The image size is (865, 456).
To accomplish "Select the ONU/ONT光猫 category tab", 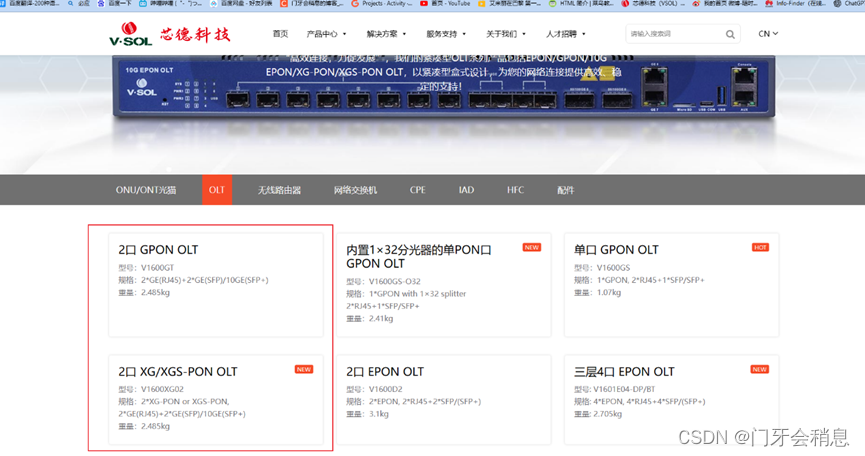I will tap(146, 190).
